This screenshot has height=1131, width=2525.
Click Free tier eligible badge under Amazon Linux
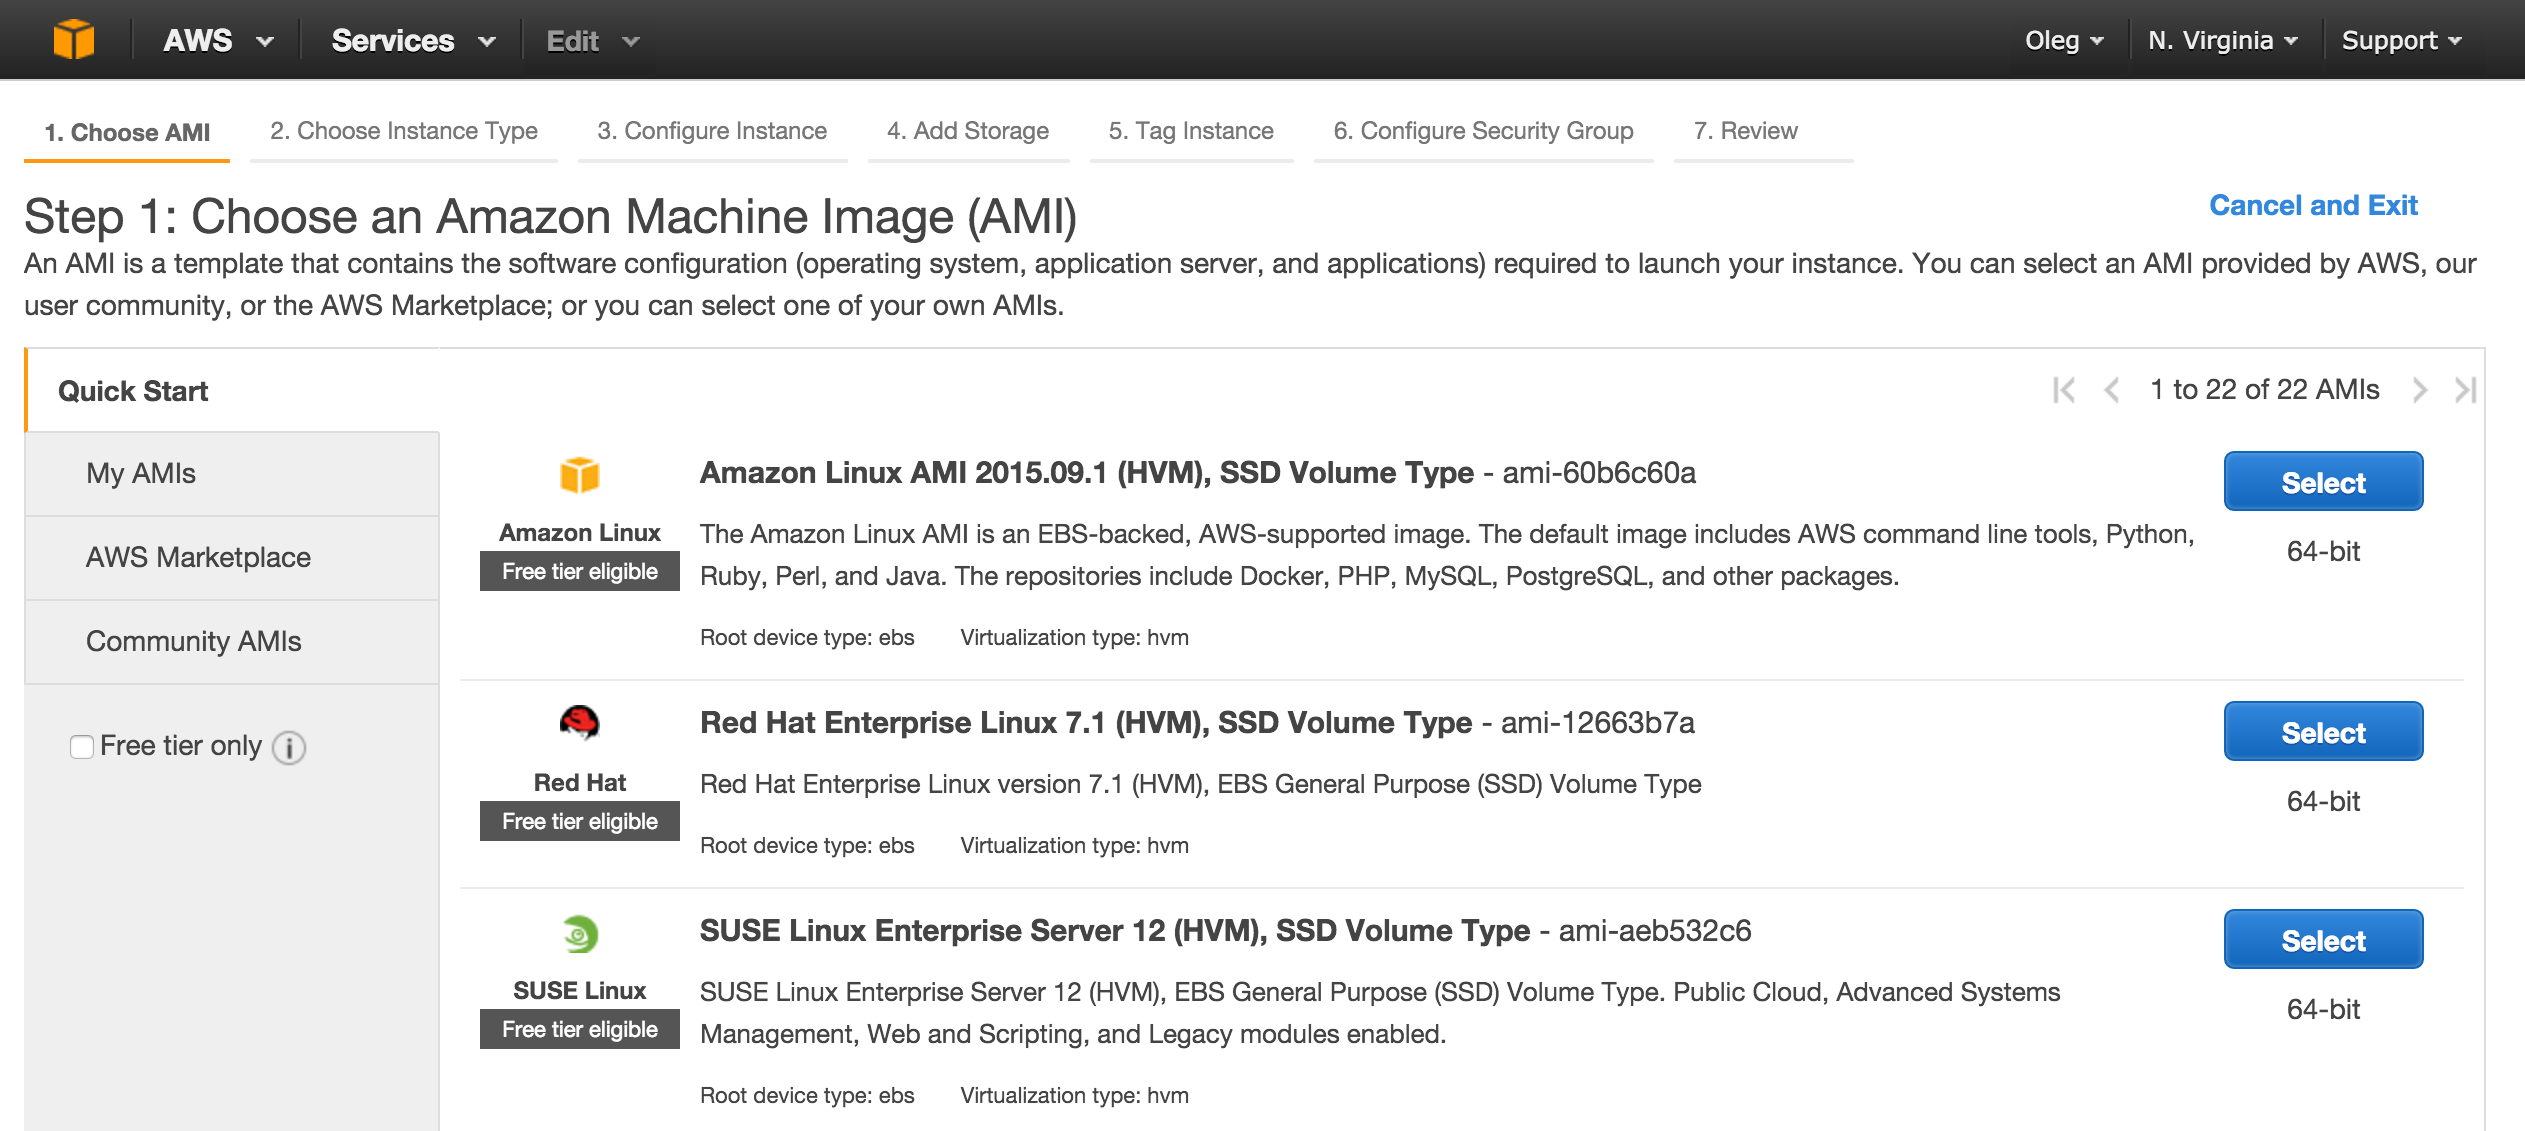(x=580, y=571)
